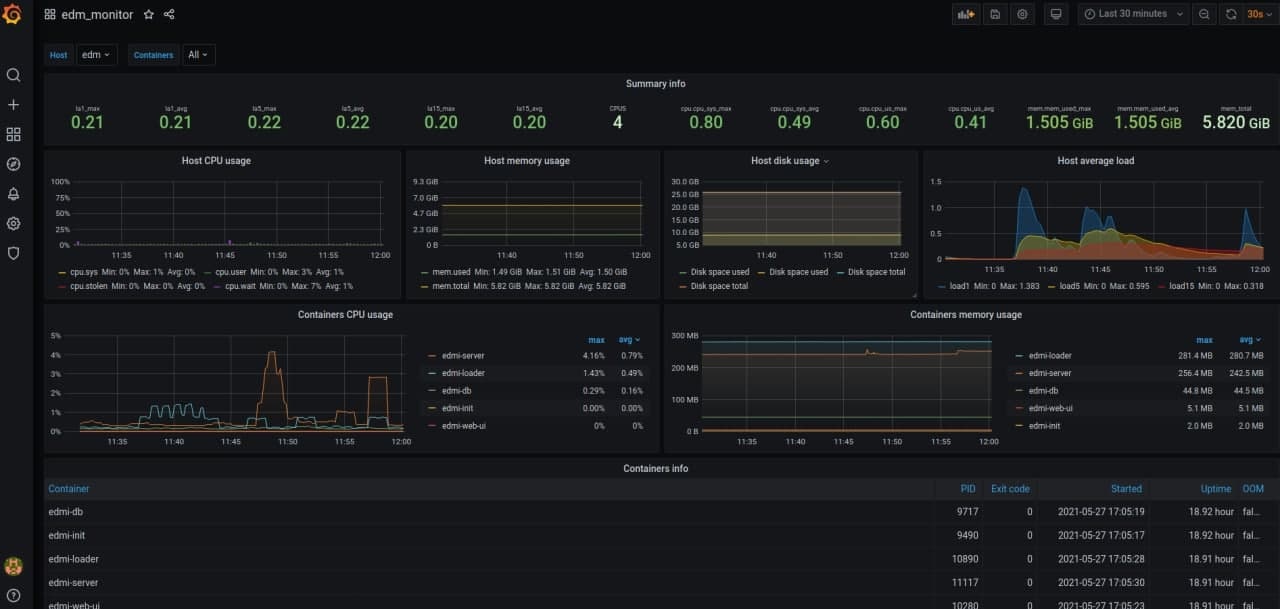Image resolution: width=1280 pixels, height=609 pixels.
Task: Click the Add panel icon
Action: click(x=966, y=14)
